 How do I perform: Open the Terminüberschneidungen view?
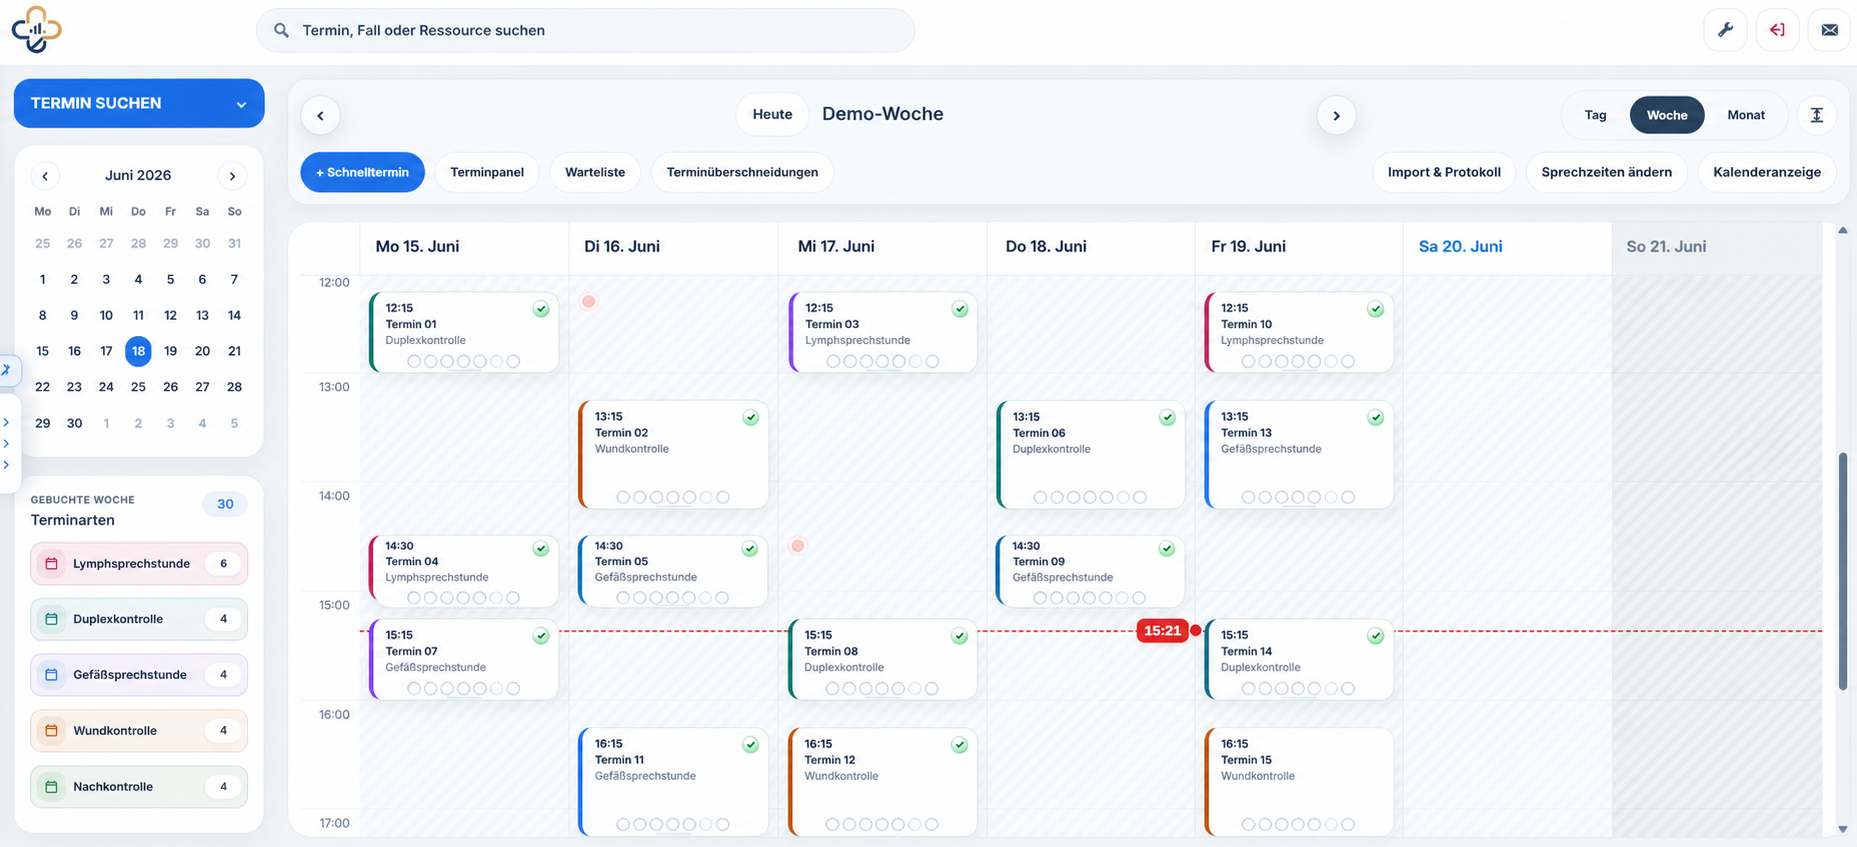pyautogui.click(x=742, y=172)
